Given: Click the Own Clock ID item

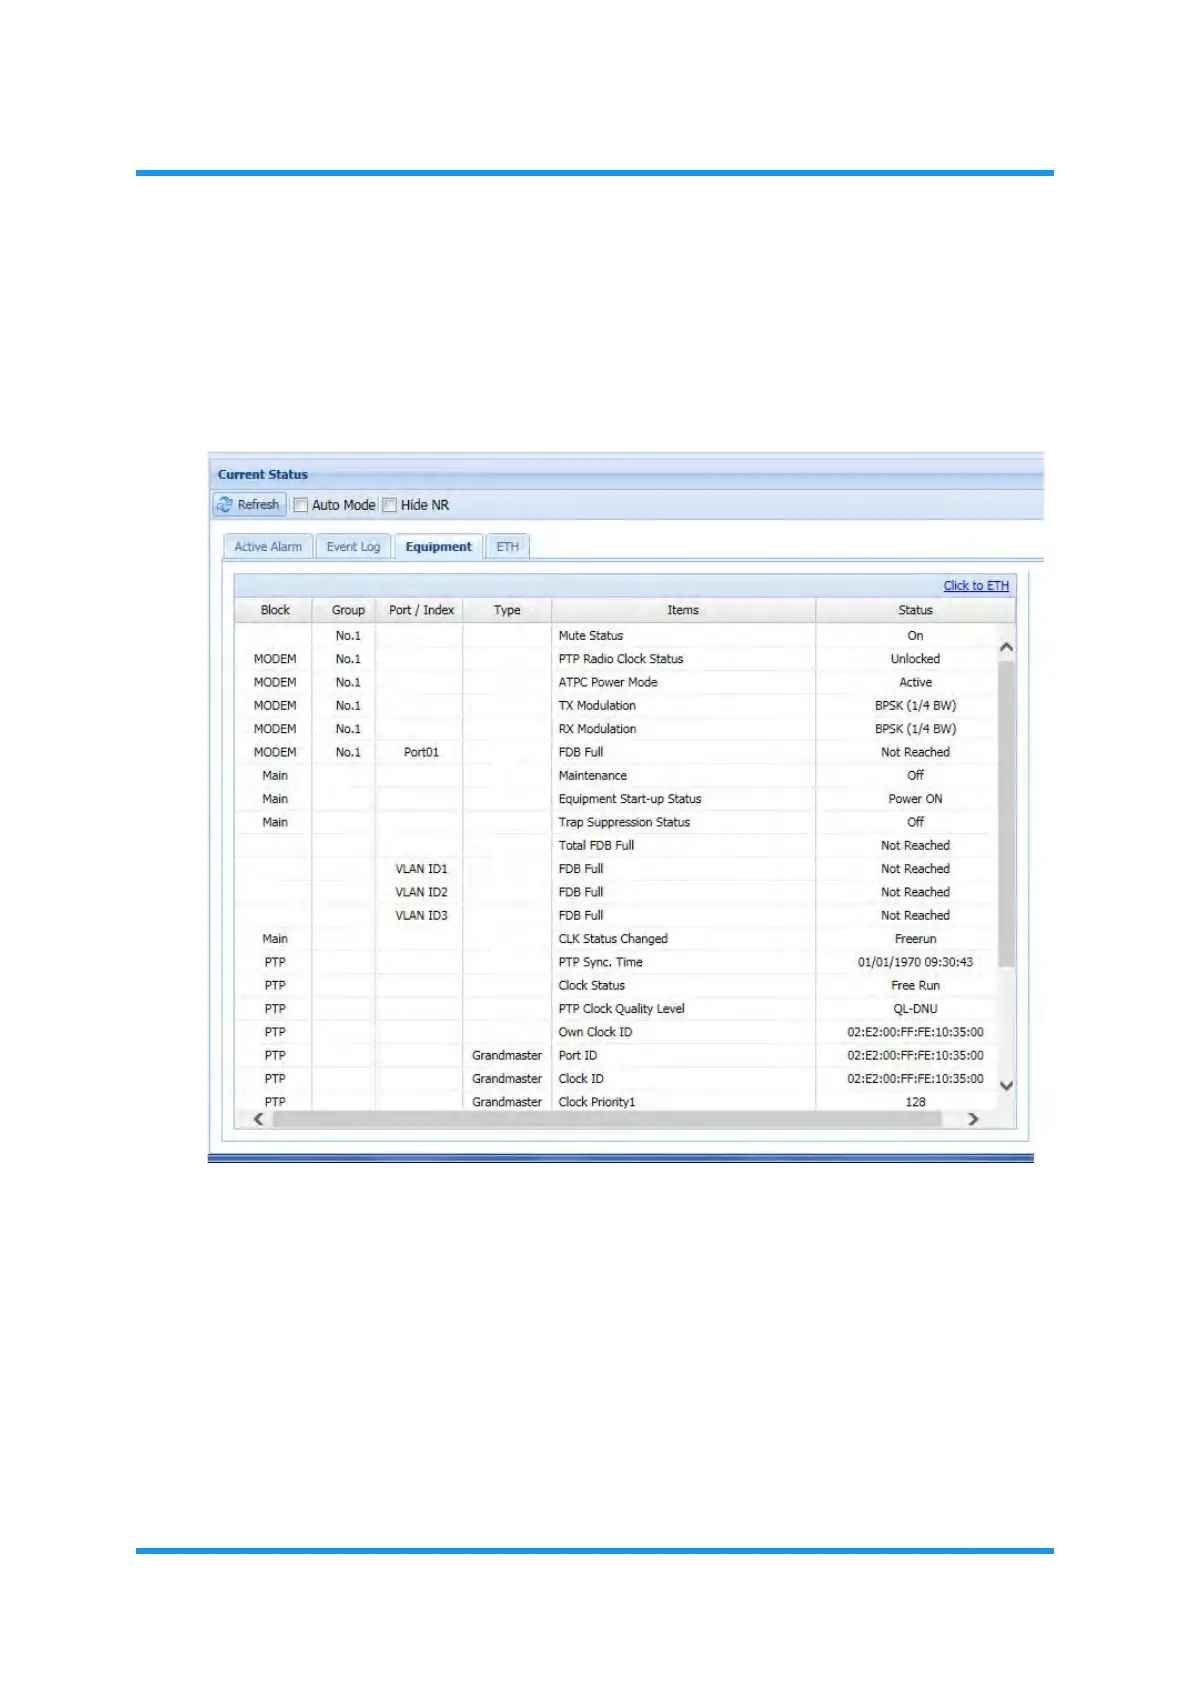Looking at the screenshot, I should 595,1032.
